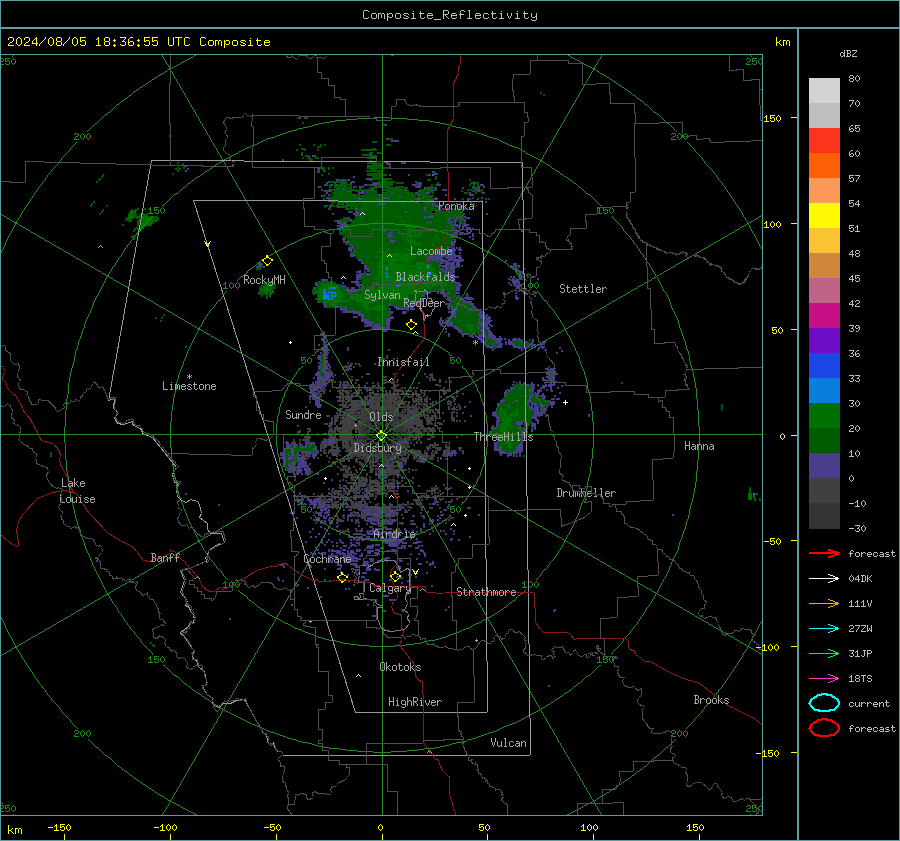Image resolution: width=900 pixels, height=841 pixels.
Task: Click the Strathmore town label
Action: point(486,592)
